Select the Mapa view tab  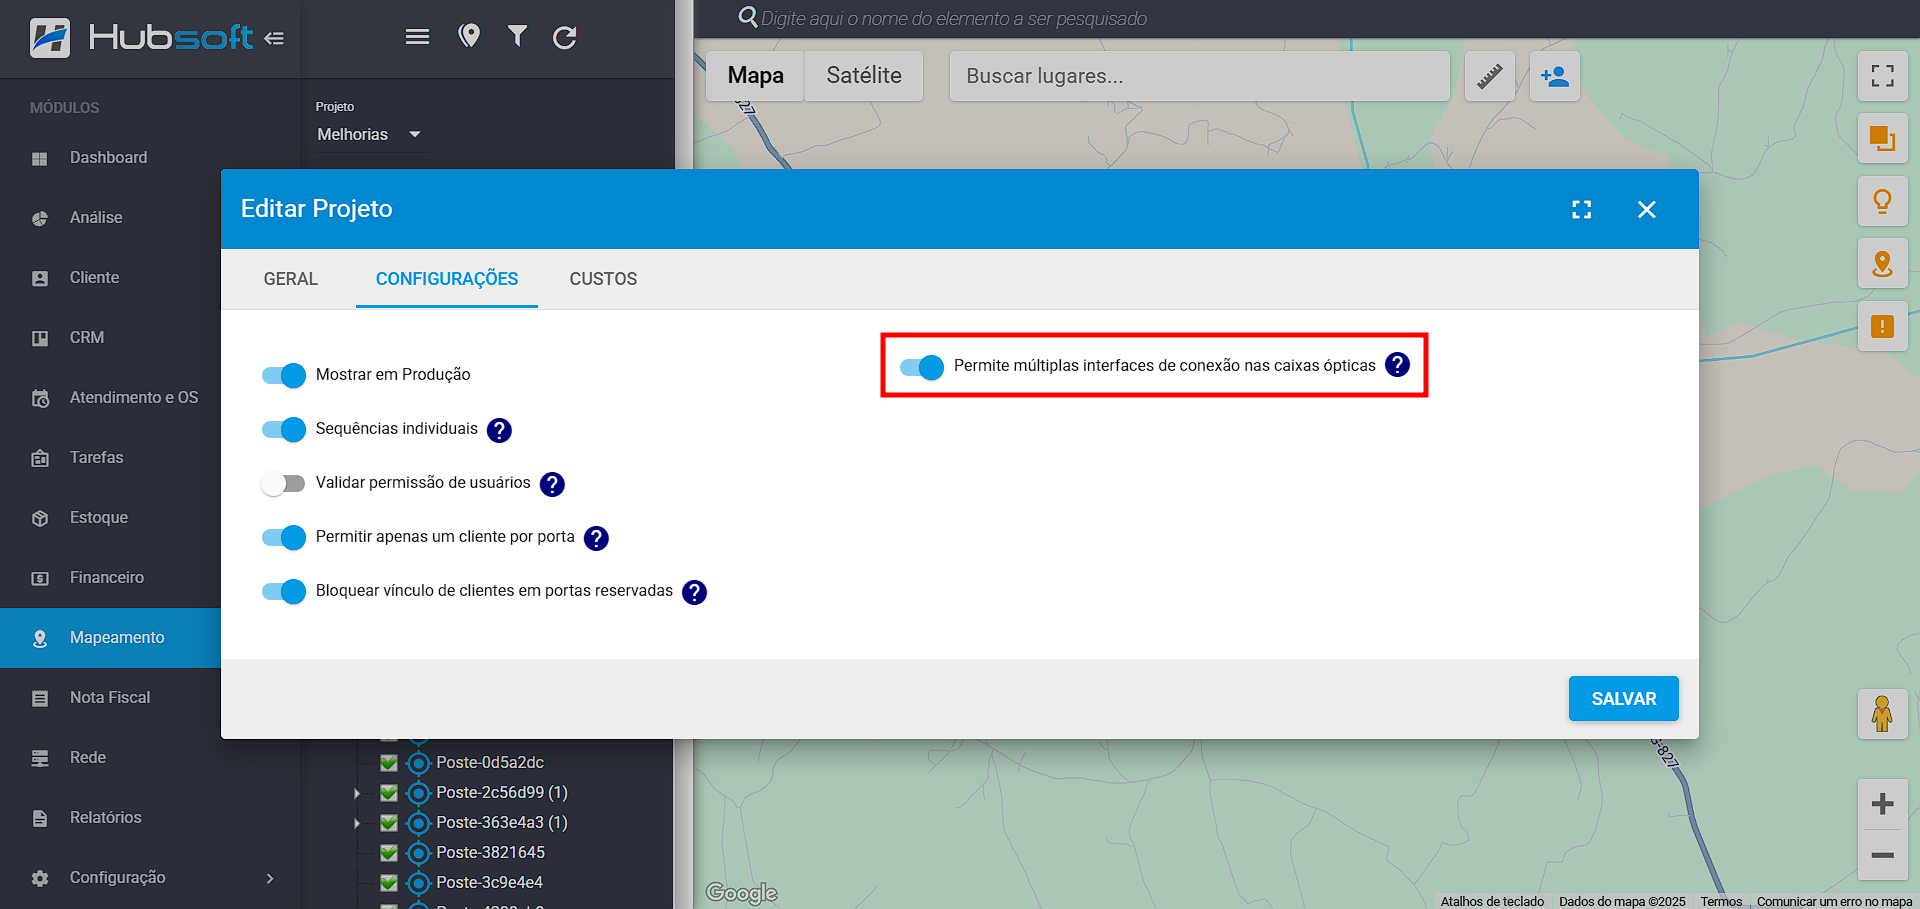pos(755,76)
